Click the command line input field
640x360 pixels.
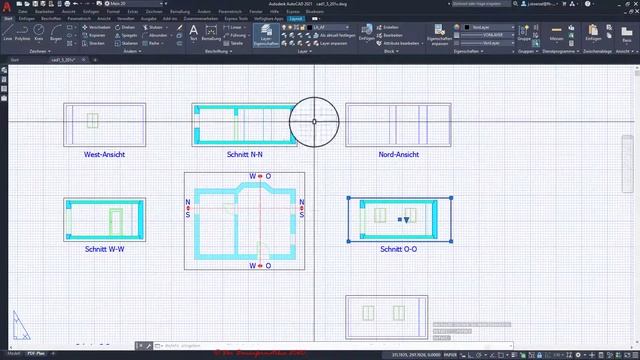[333, 346]
